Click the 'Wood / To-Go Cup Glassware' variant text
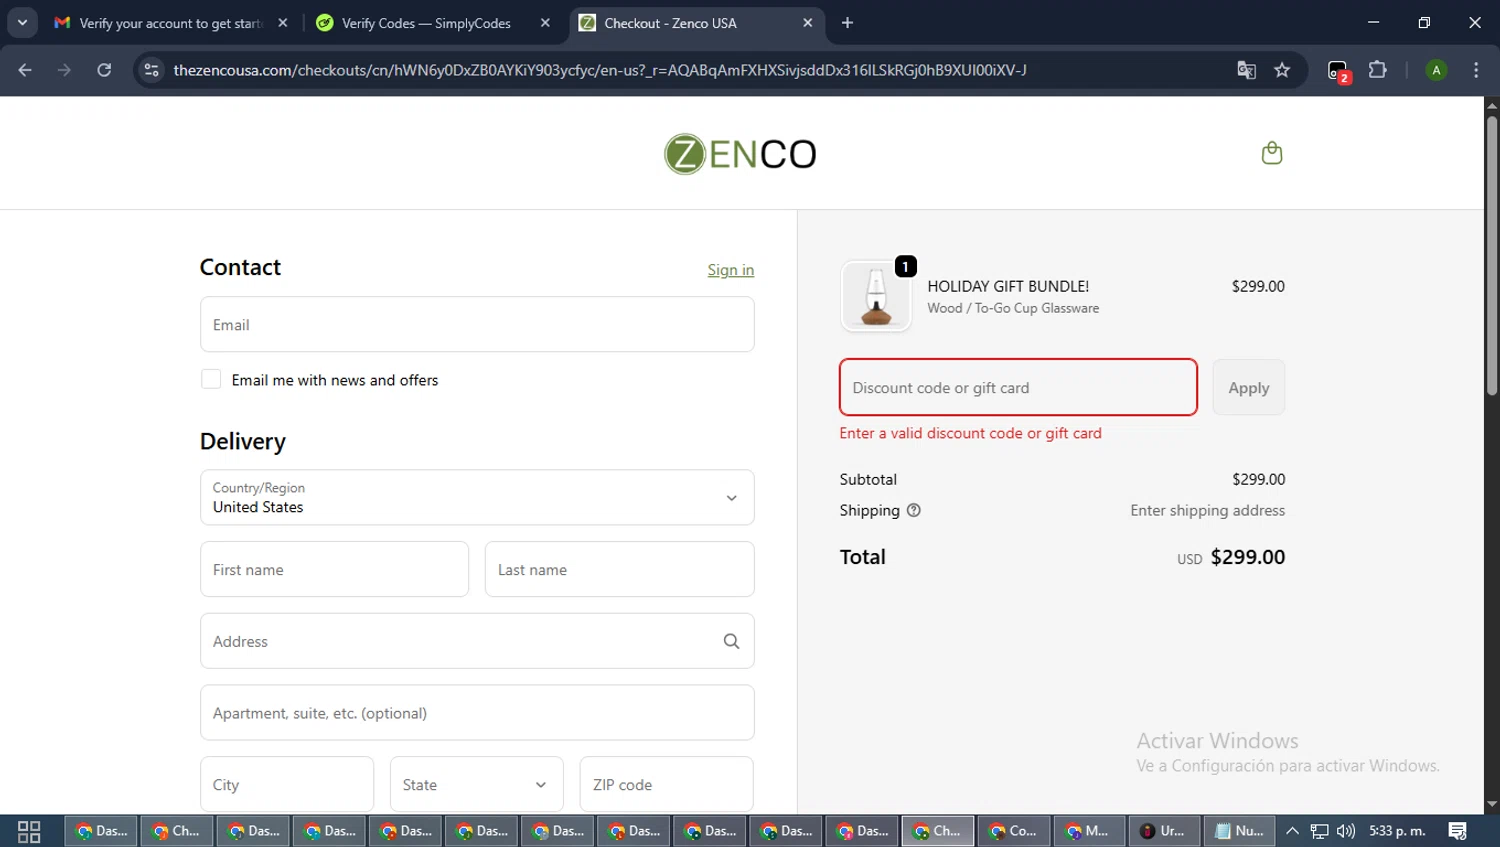This screenshot has width=1500, height=847. click(x=1013, y=308)
